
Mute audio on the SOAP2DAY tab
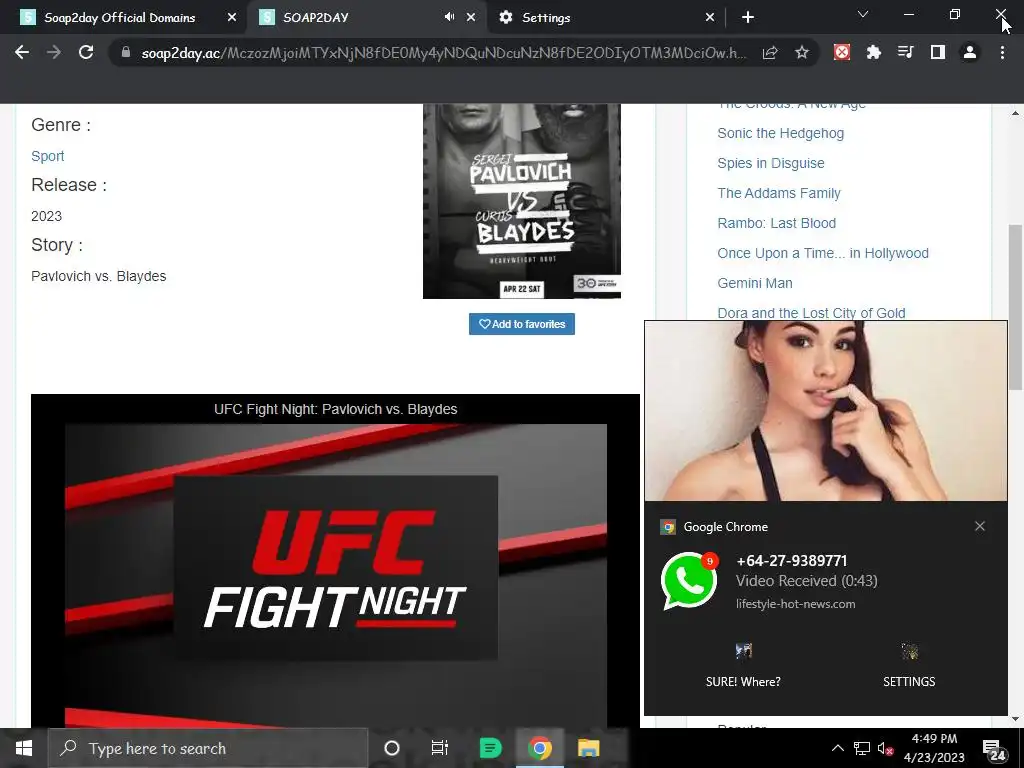(x=449, y=17)
